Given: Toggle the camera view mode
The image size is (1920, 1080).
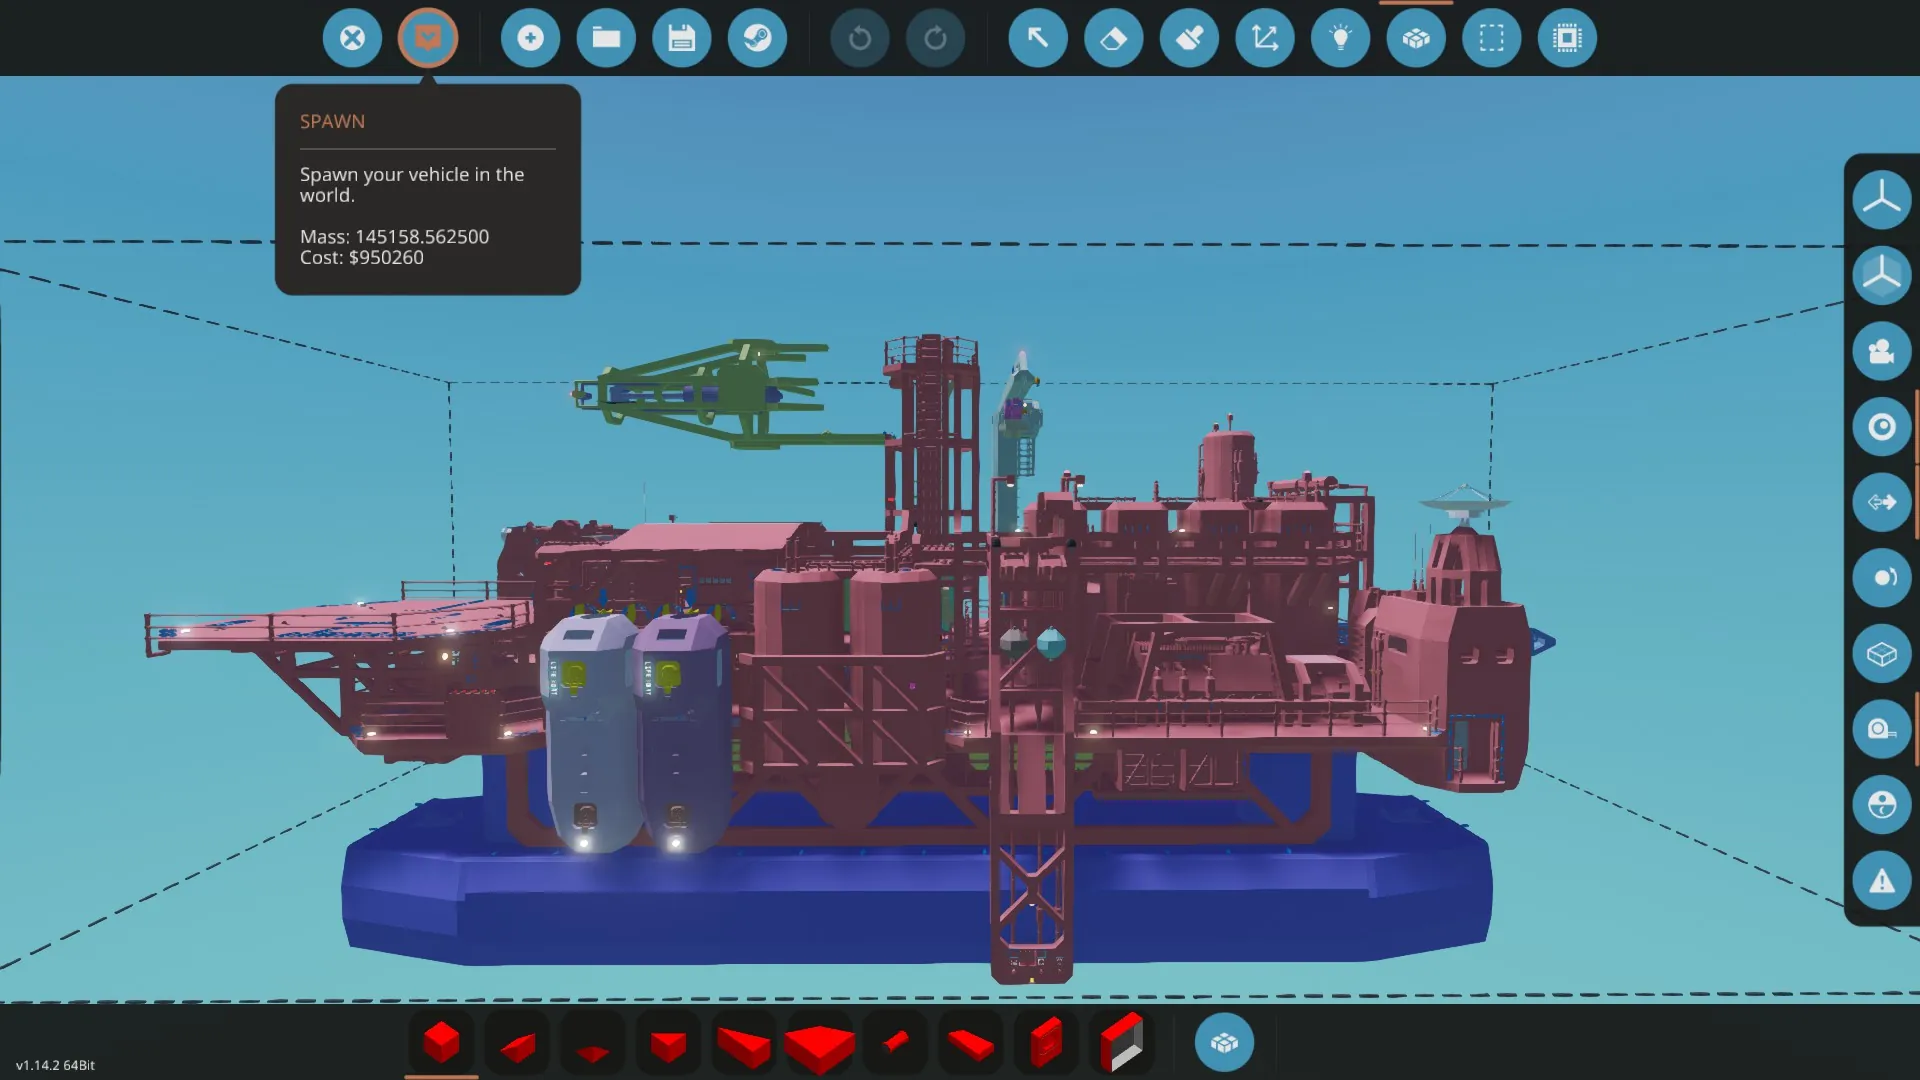Looking at the screenshot, I should click(x=1881, y=351).
